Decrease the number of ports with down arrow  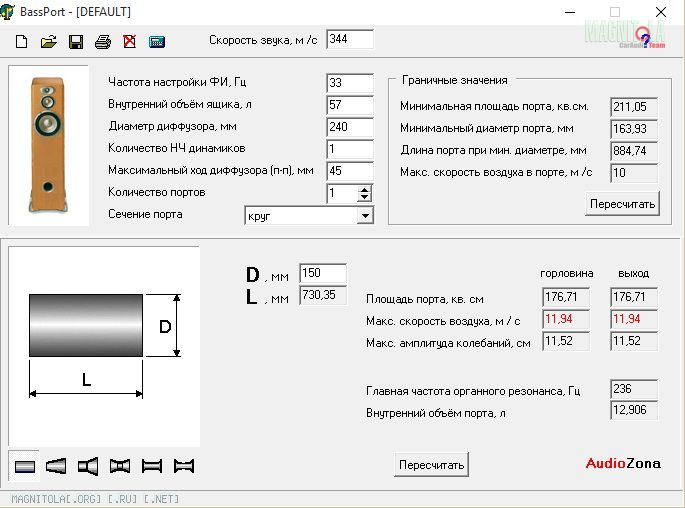(364, 197)
